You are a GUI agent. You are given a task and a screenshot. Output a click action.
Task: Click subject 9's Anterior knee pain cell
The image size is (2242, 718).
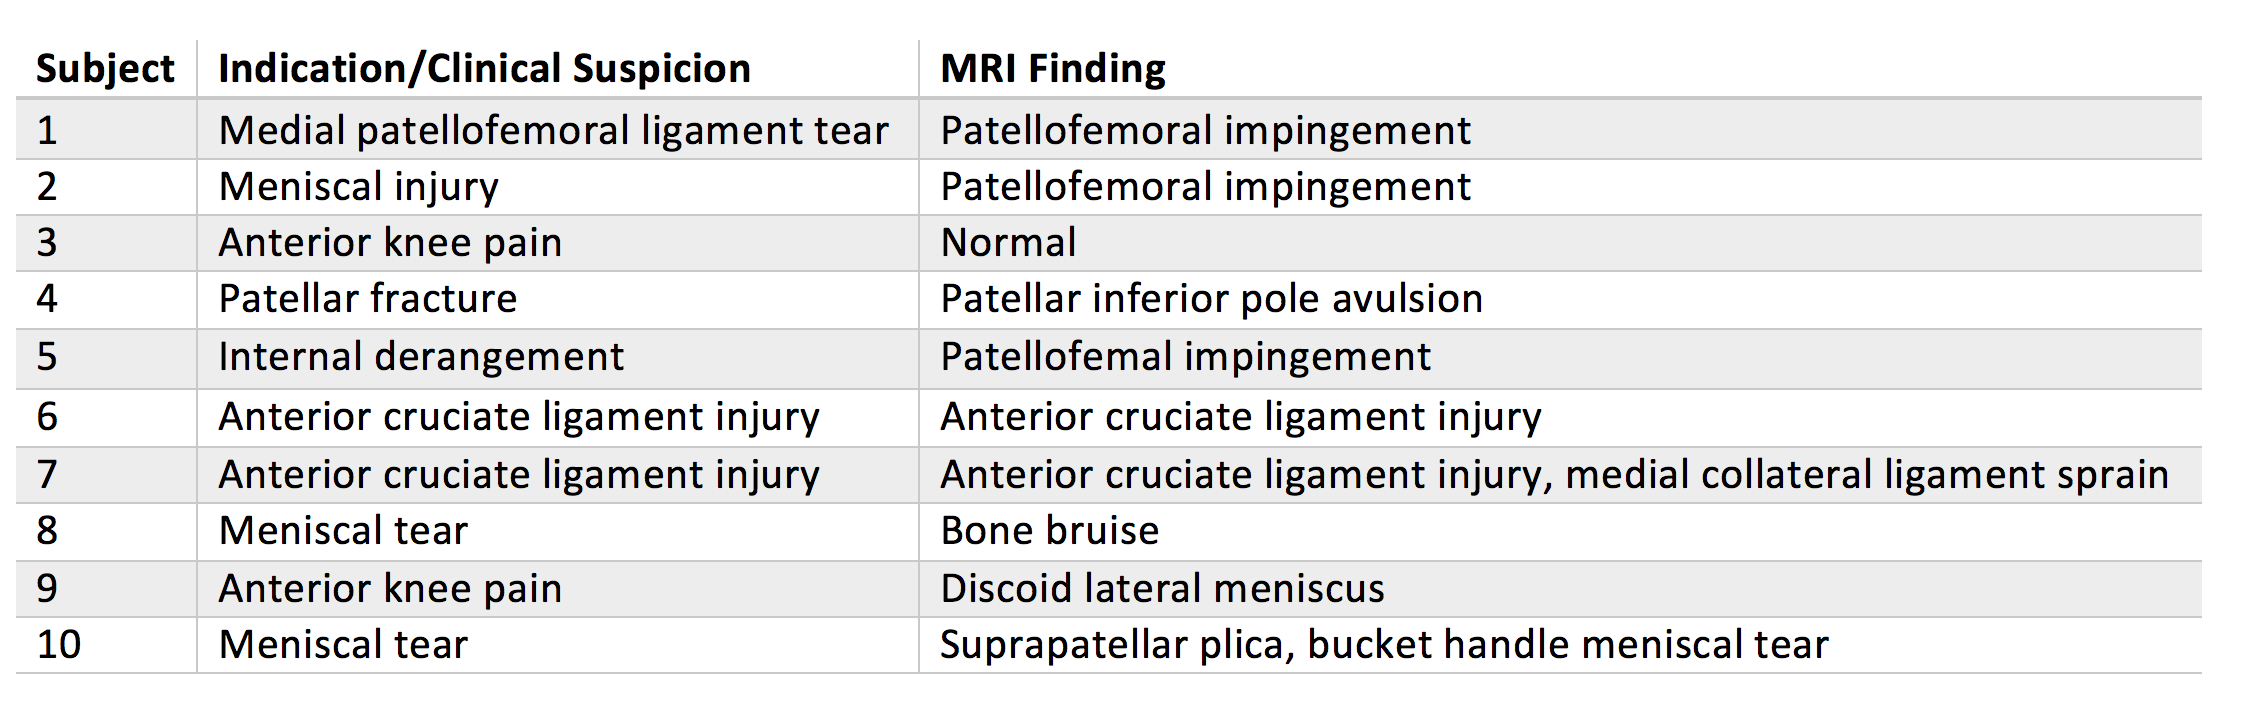click(390, 589)
